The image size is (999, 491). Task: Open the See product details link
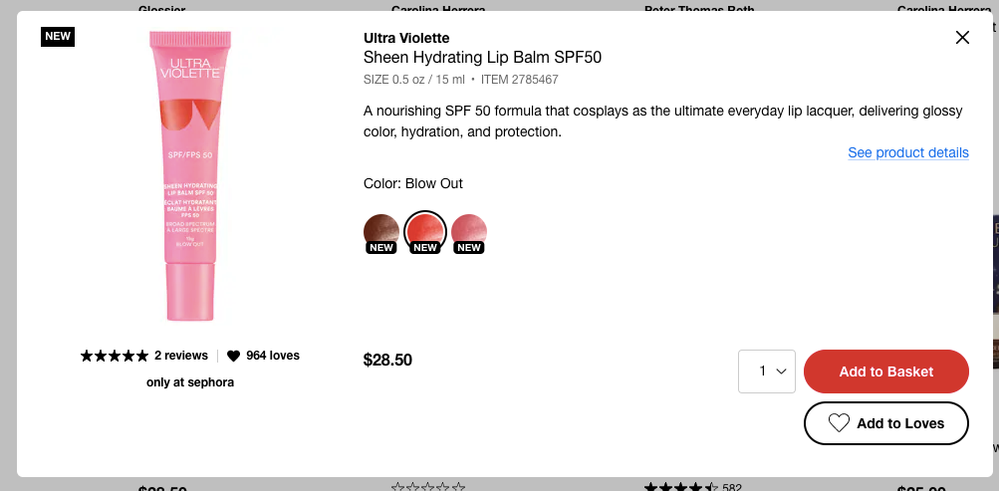tap(908, 153)
